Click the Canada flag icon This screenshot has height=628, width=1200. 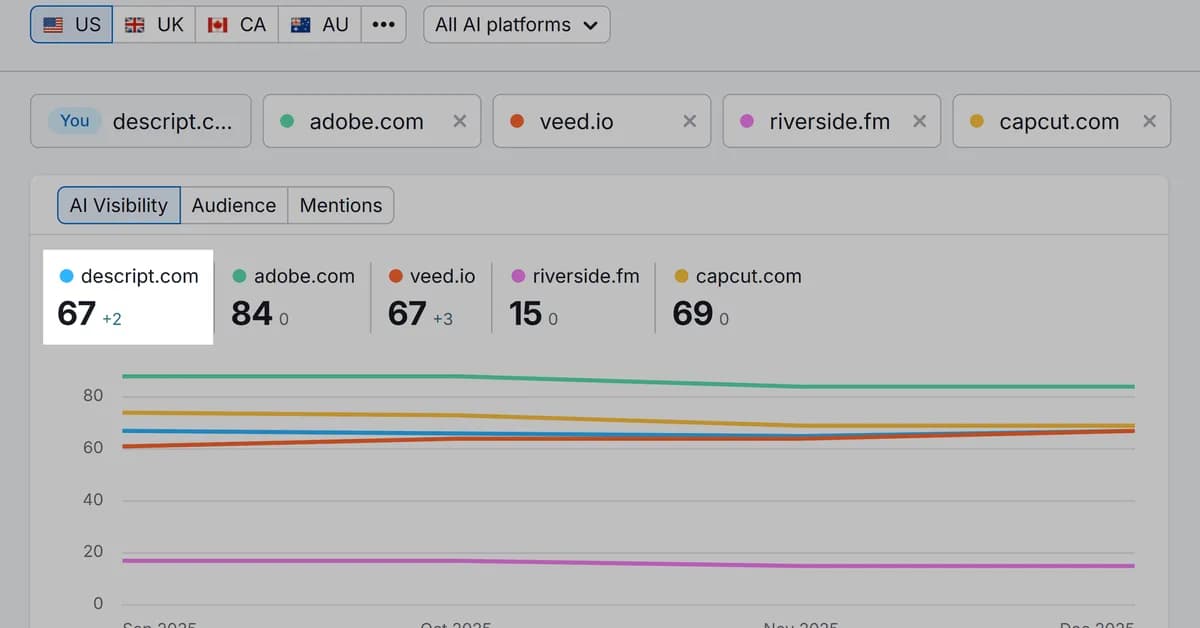pyautogui.click(x=218, y=25)
